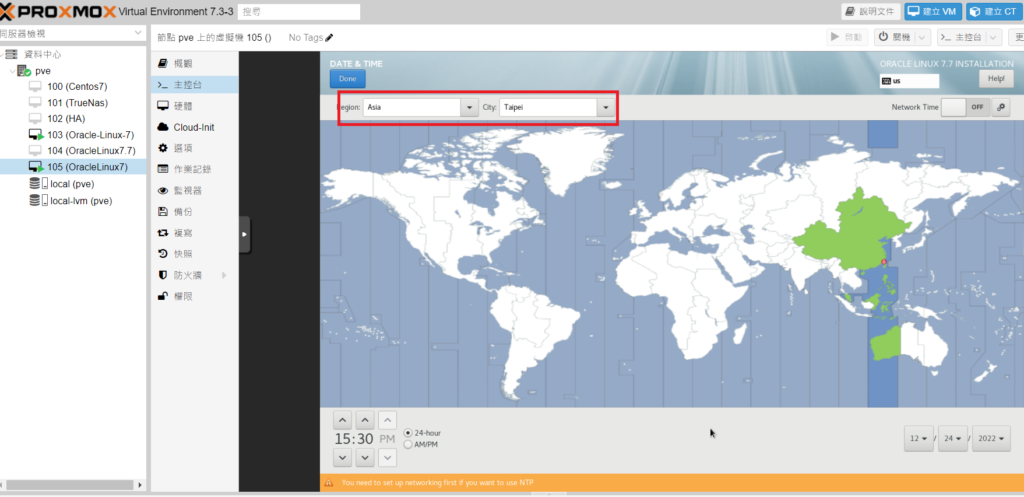The height and width of the screenshot is (497, 1024).
Task: Open the permissions lock item
Action: coord(182,296)
